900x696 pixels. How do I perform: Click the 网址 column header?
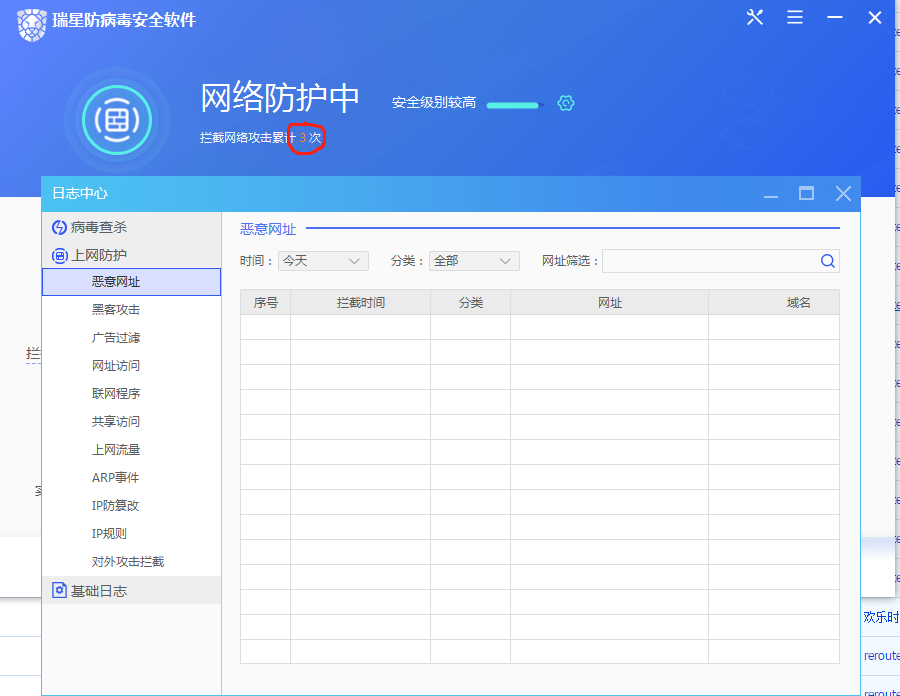(x=609, y=303)
